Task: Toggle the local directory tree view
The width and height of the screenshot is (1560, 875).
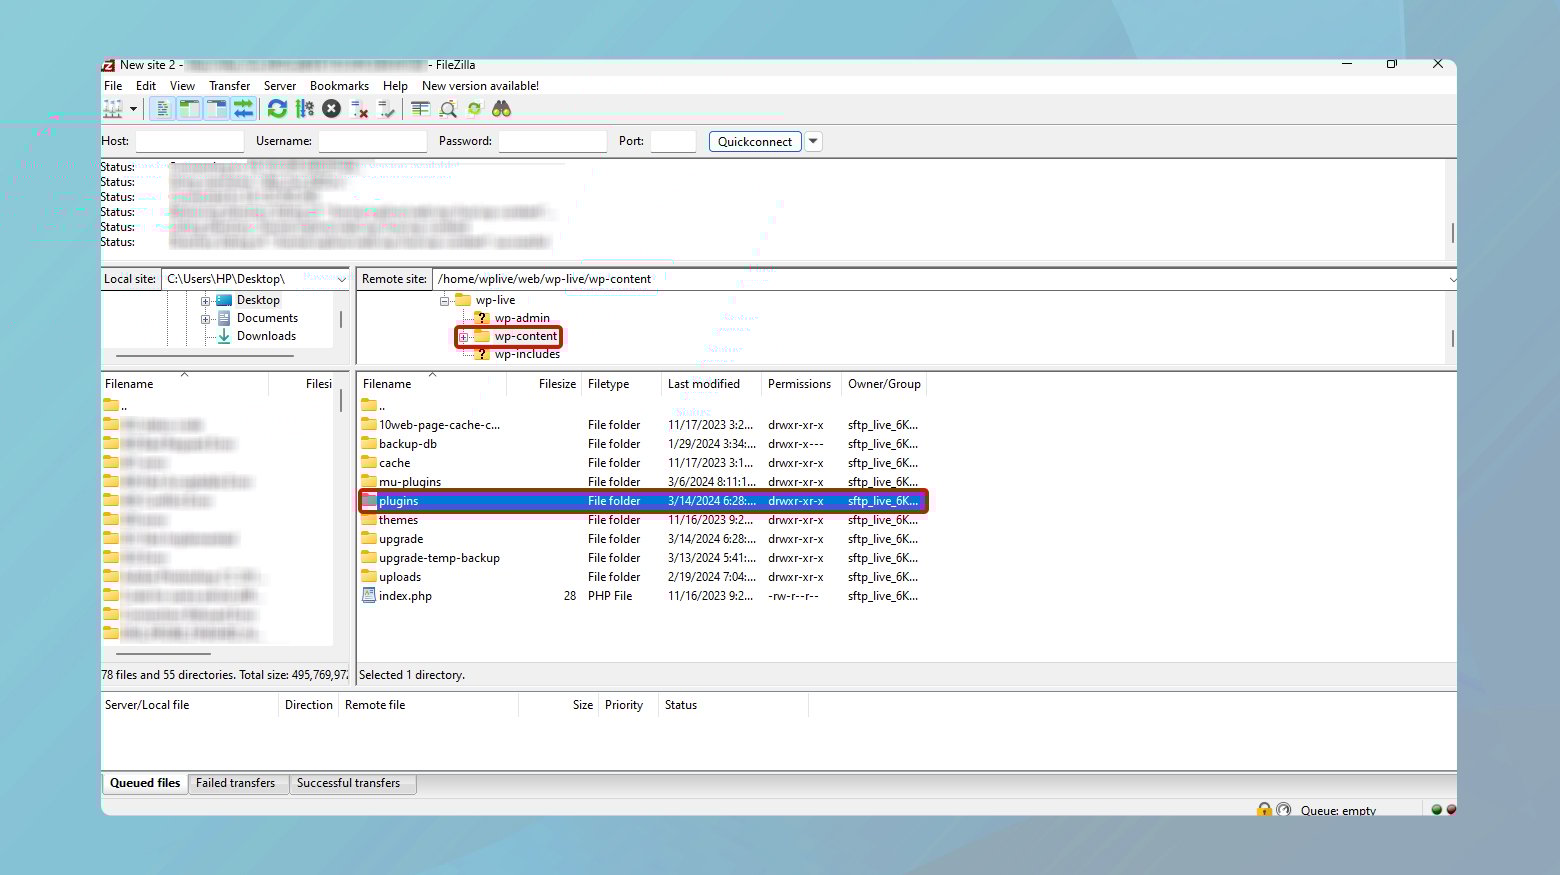Action: (189, 109)
